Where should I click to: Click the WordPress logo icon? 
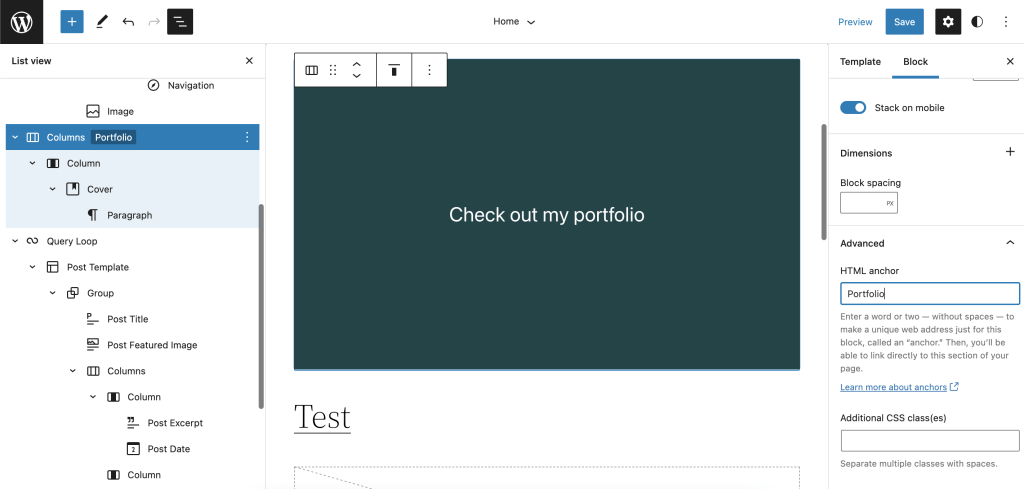pyautogui.click(x=21, y=21)
